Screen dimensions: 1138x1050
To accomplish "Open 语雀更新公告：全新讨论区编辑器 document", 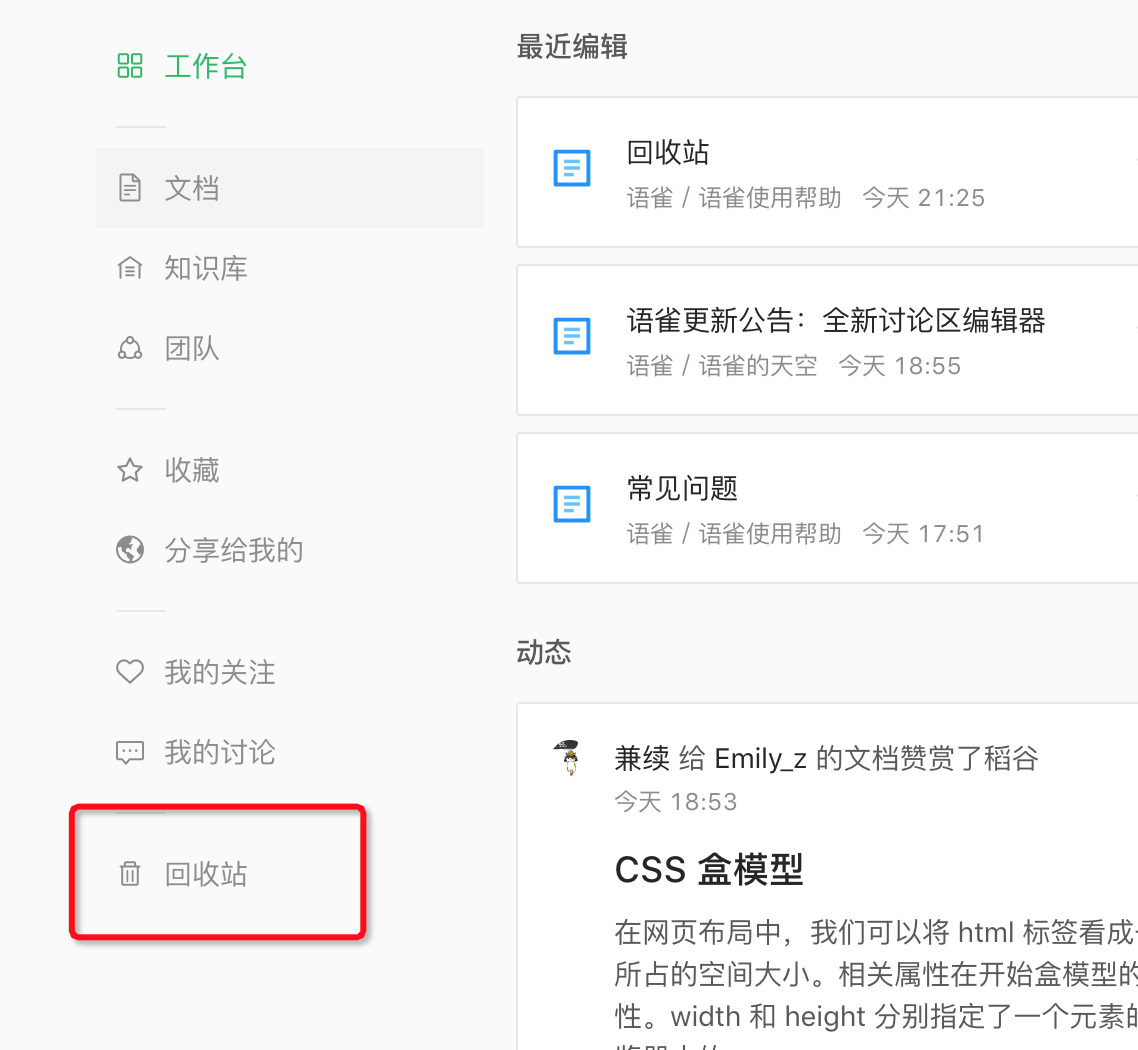I will pyautogui.click(x=836, y=321).
